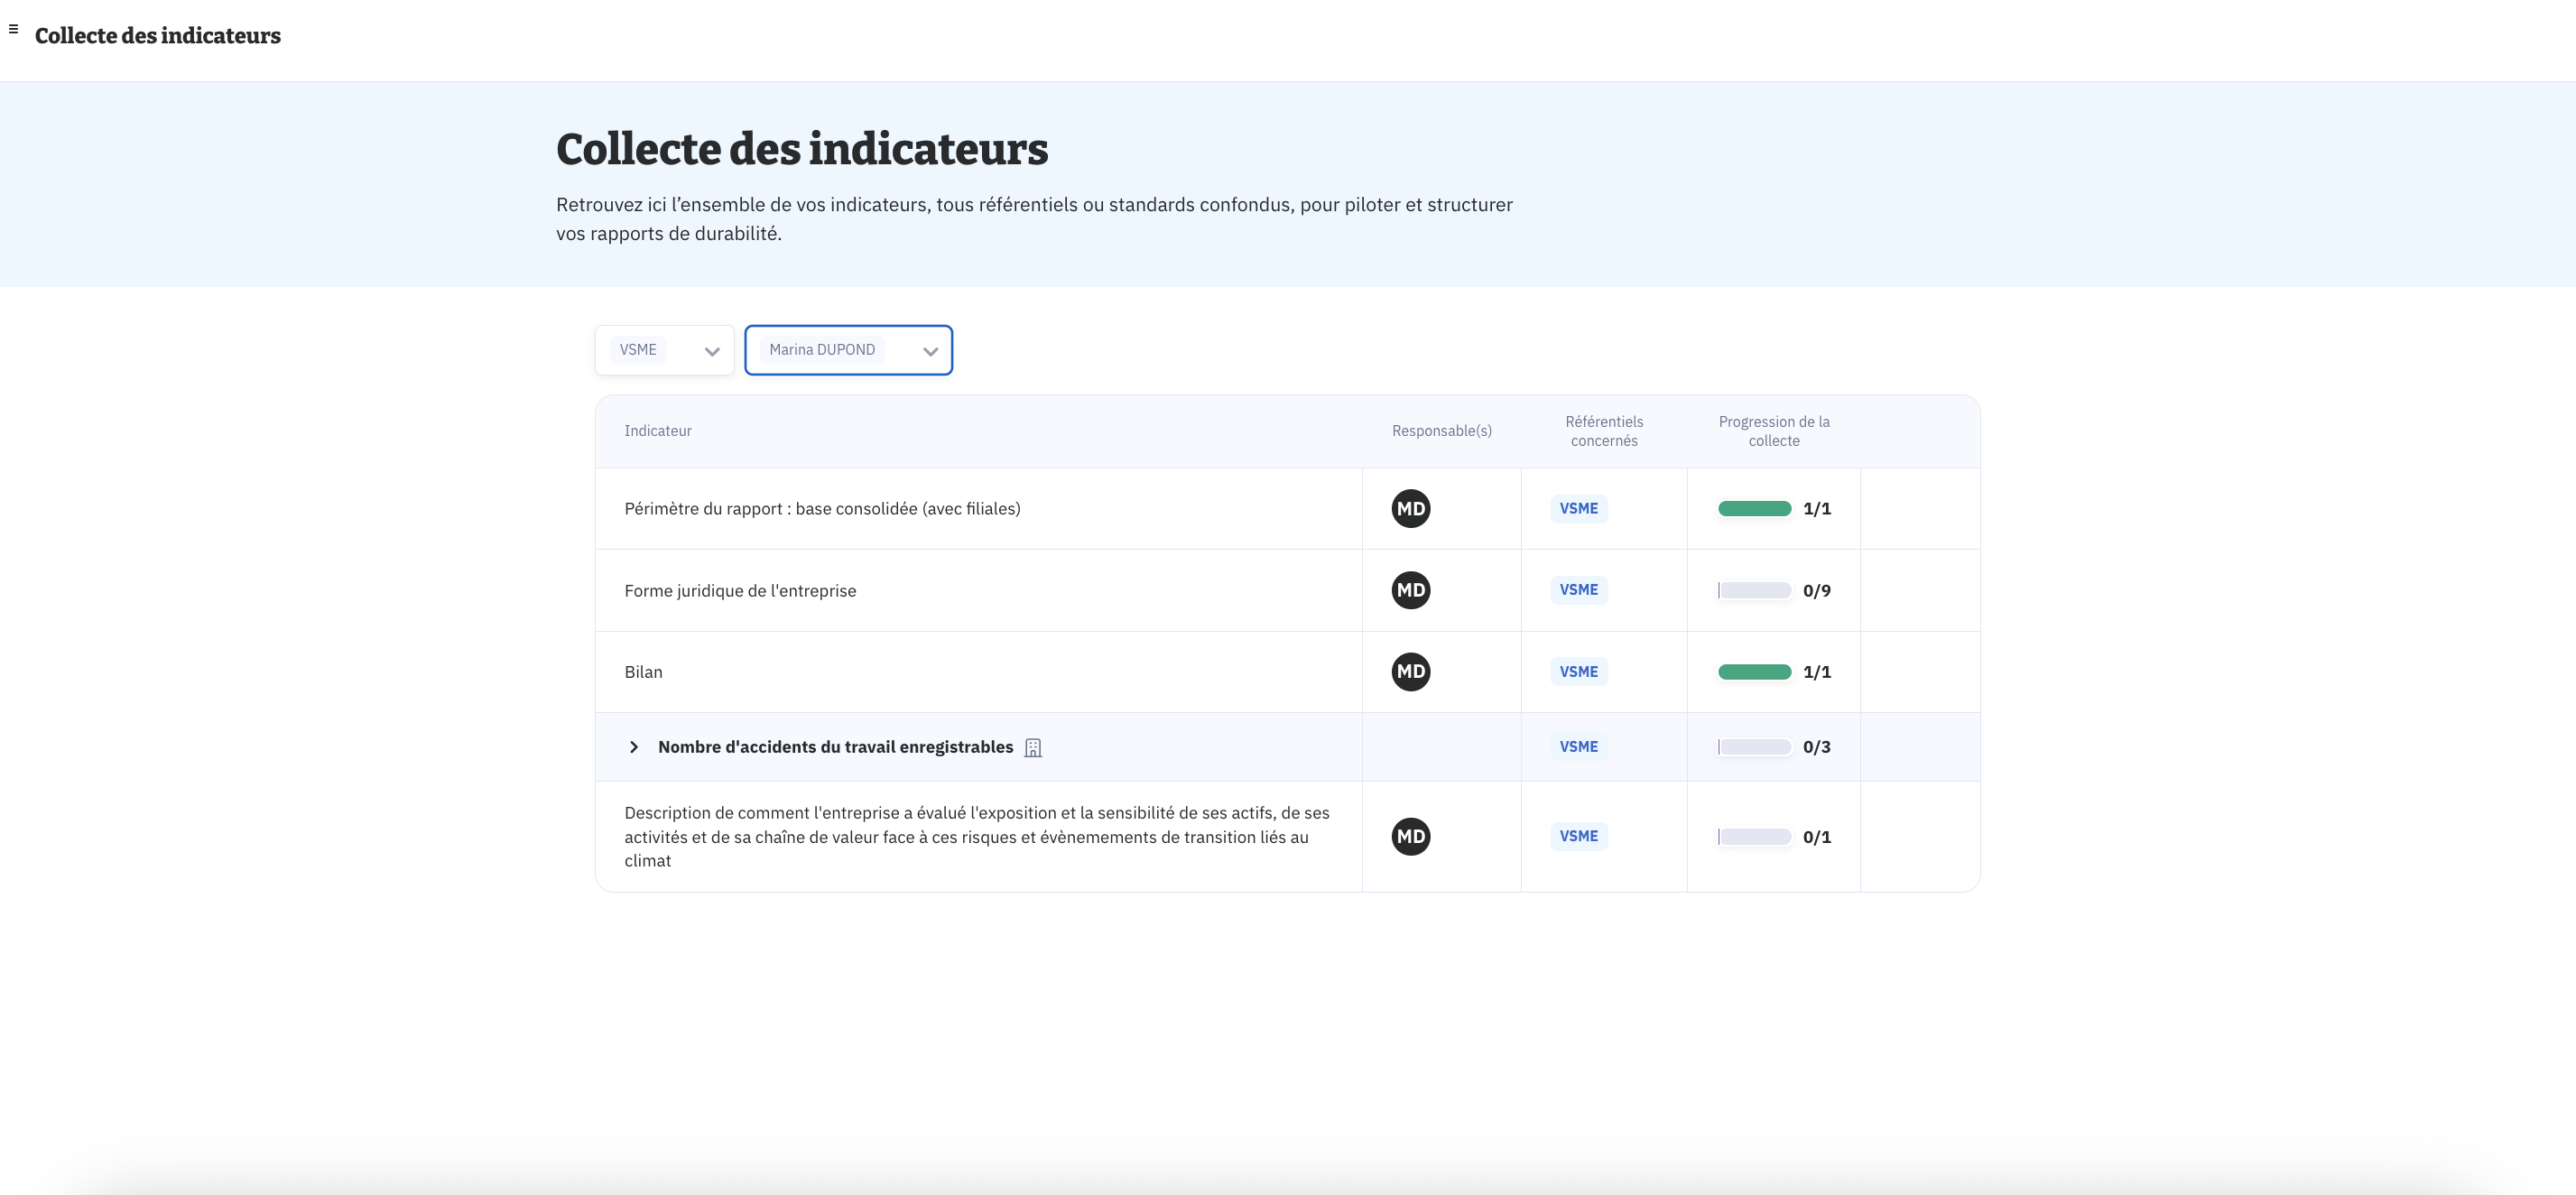2576x1195 pixels.
Task: Open the Marina DUPOND responsable dropdown
Action: (x=848, y=350)
